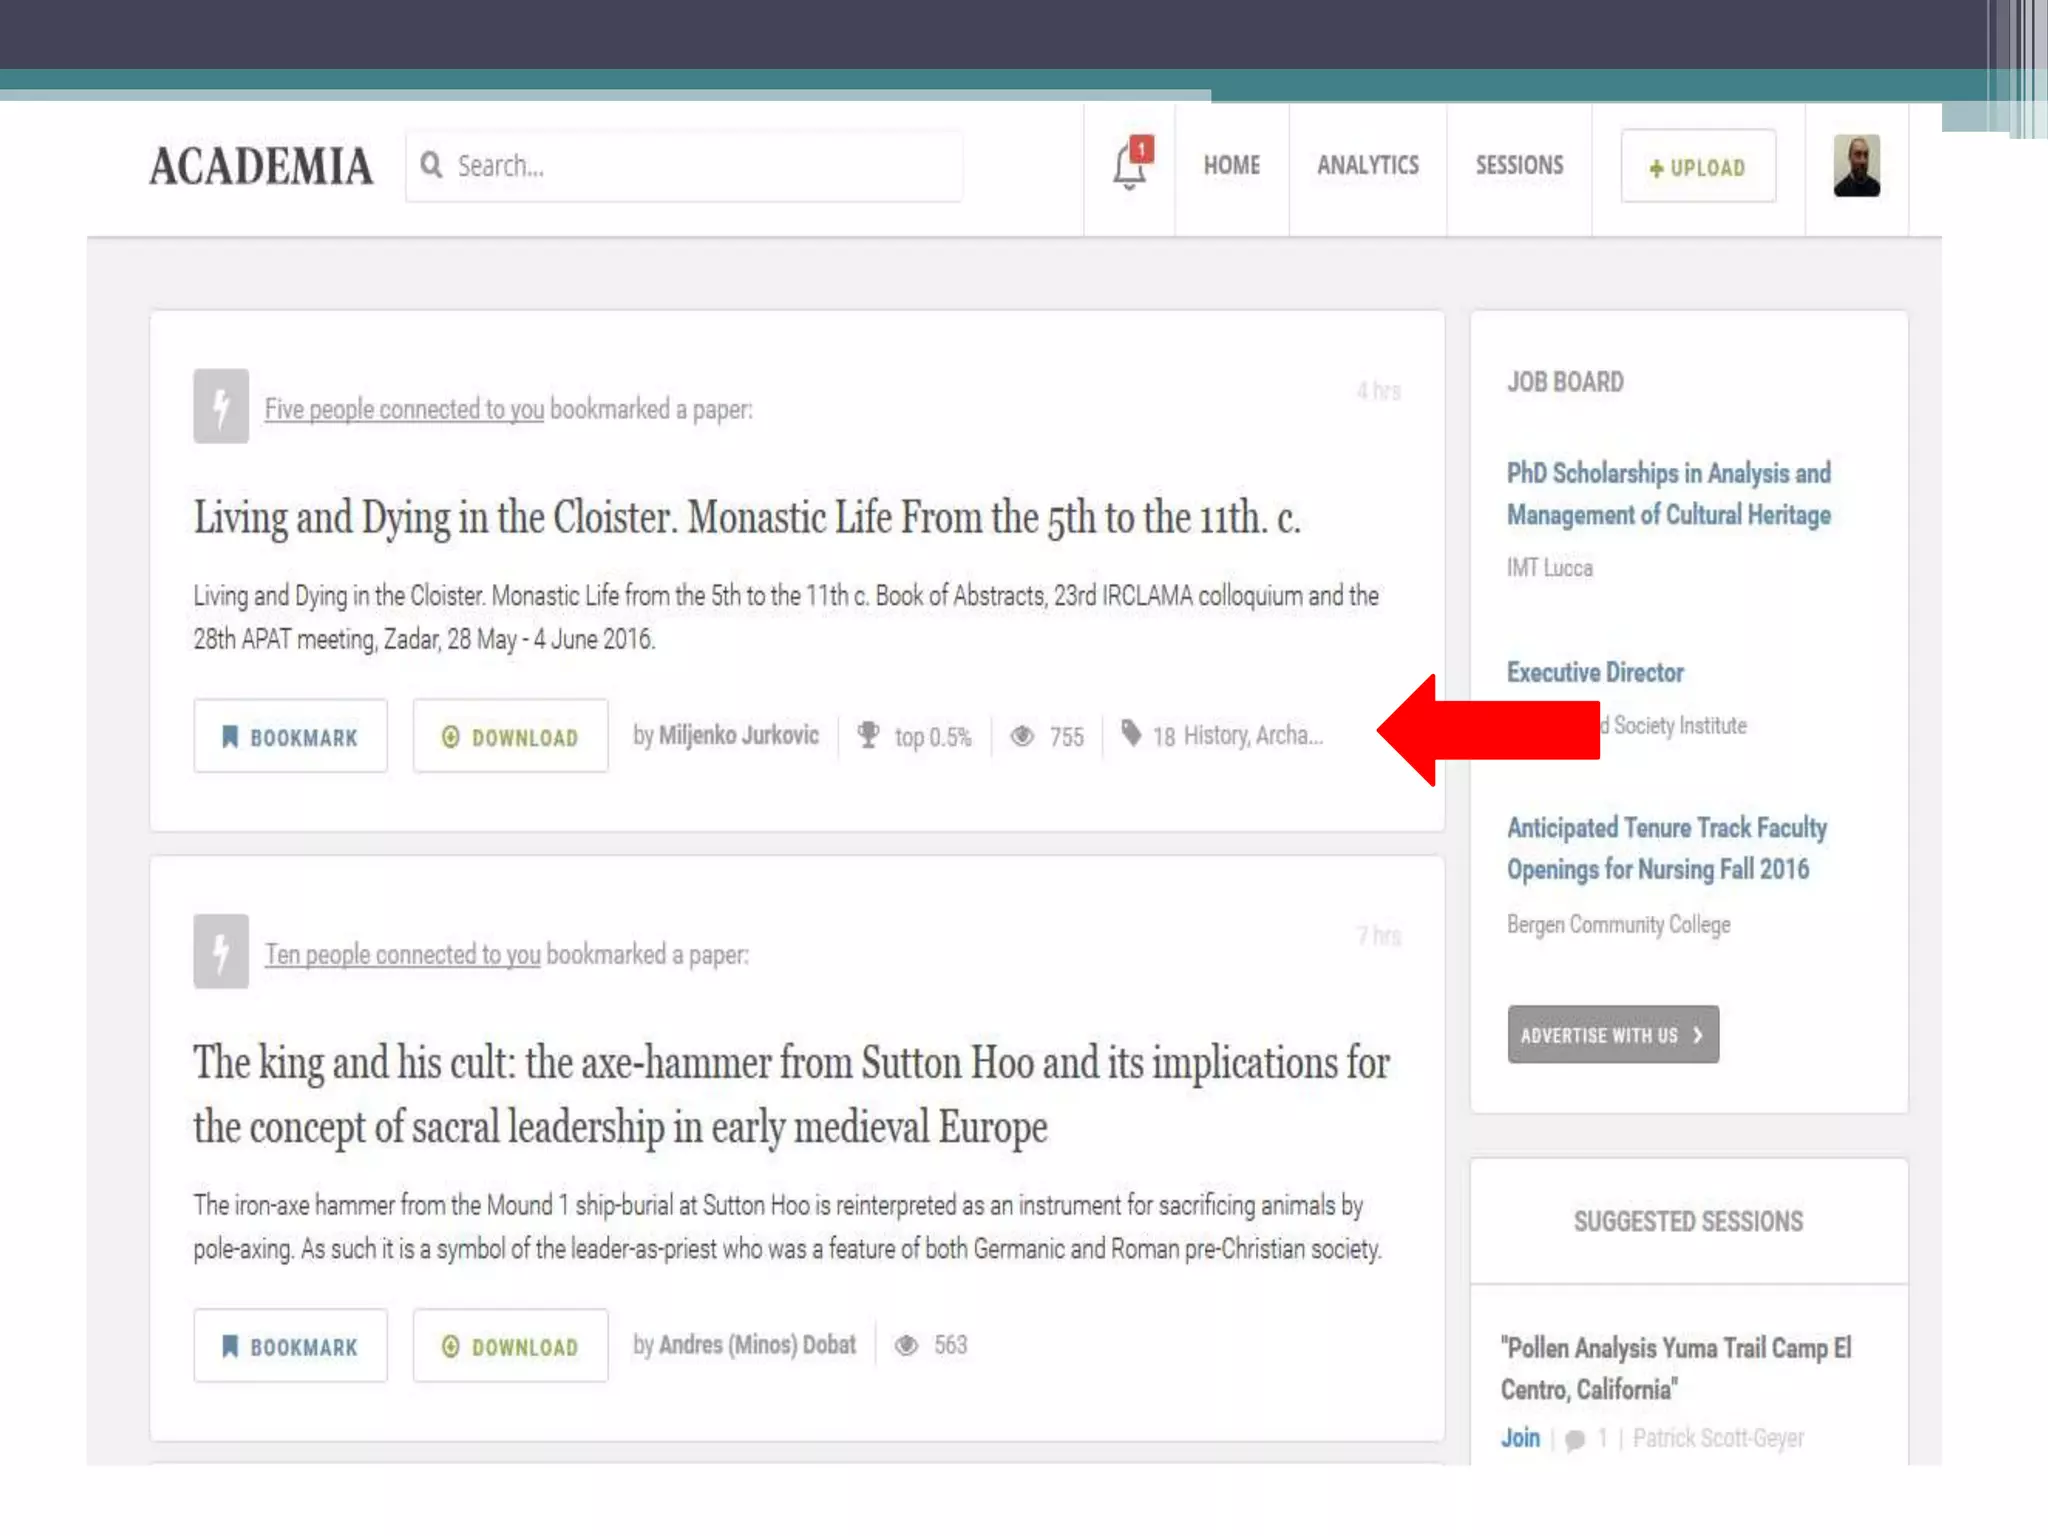Click the user profile avatar thumbnail

pos(1856,166)
